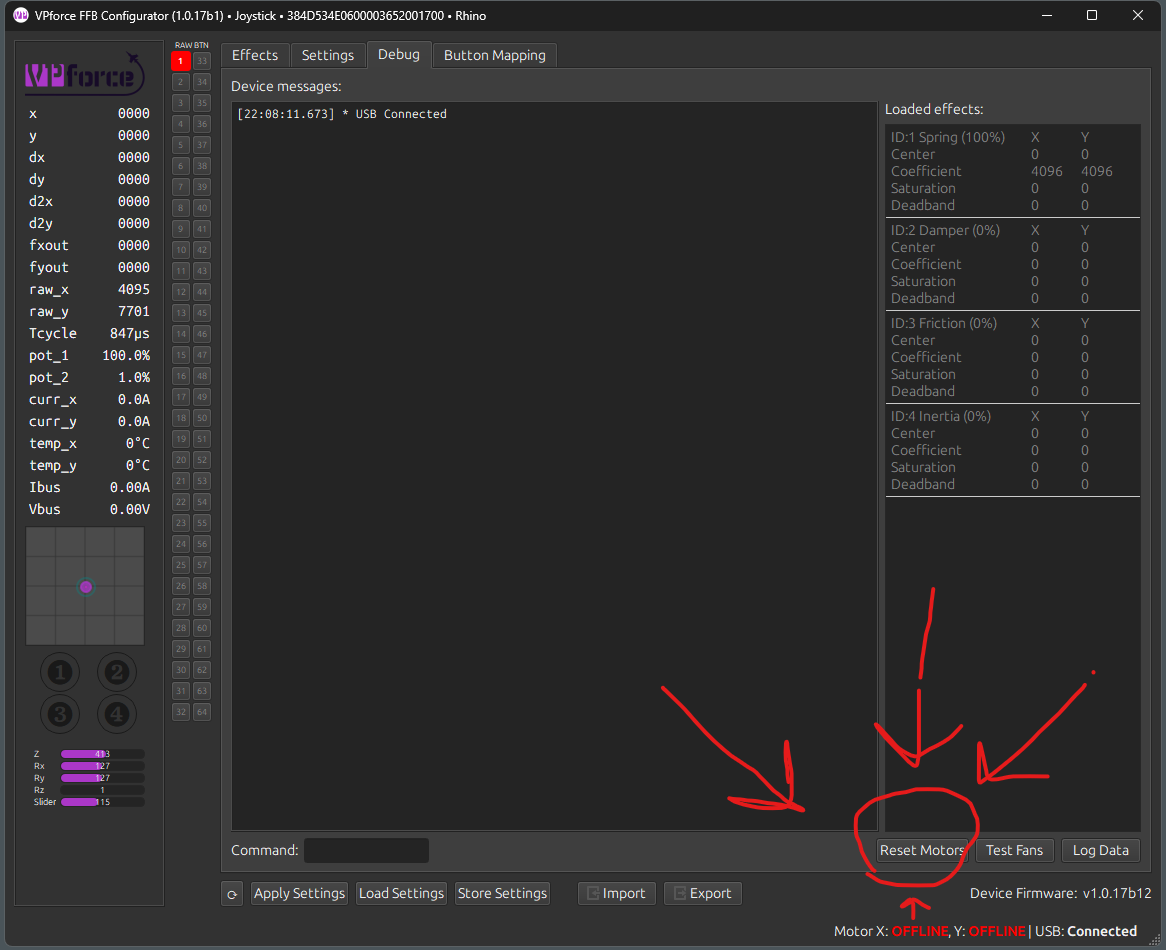Click raw button indicator 48

pyautogui.click(x=202, y=376)
